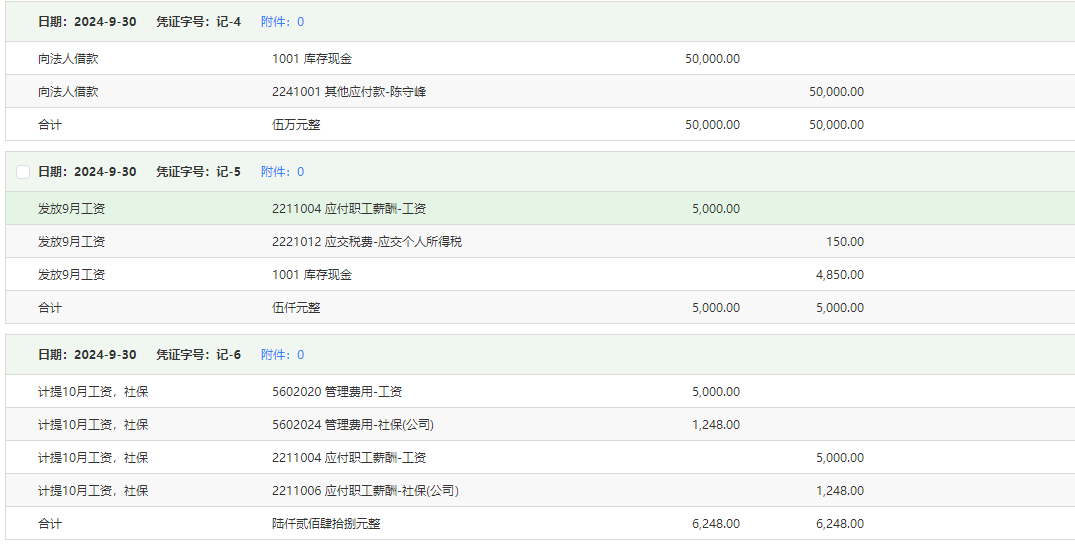This screenshot has height=554, width=1075.
Task: Select the 应交税费-应交个人所得税 row
Action: (x=540, y=241)
